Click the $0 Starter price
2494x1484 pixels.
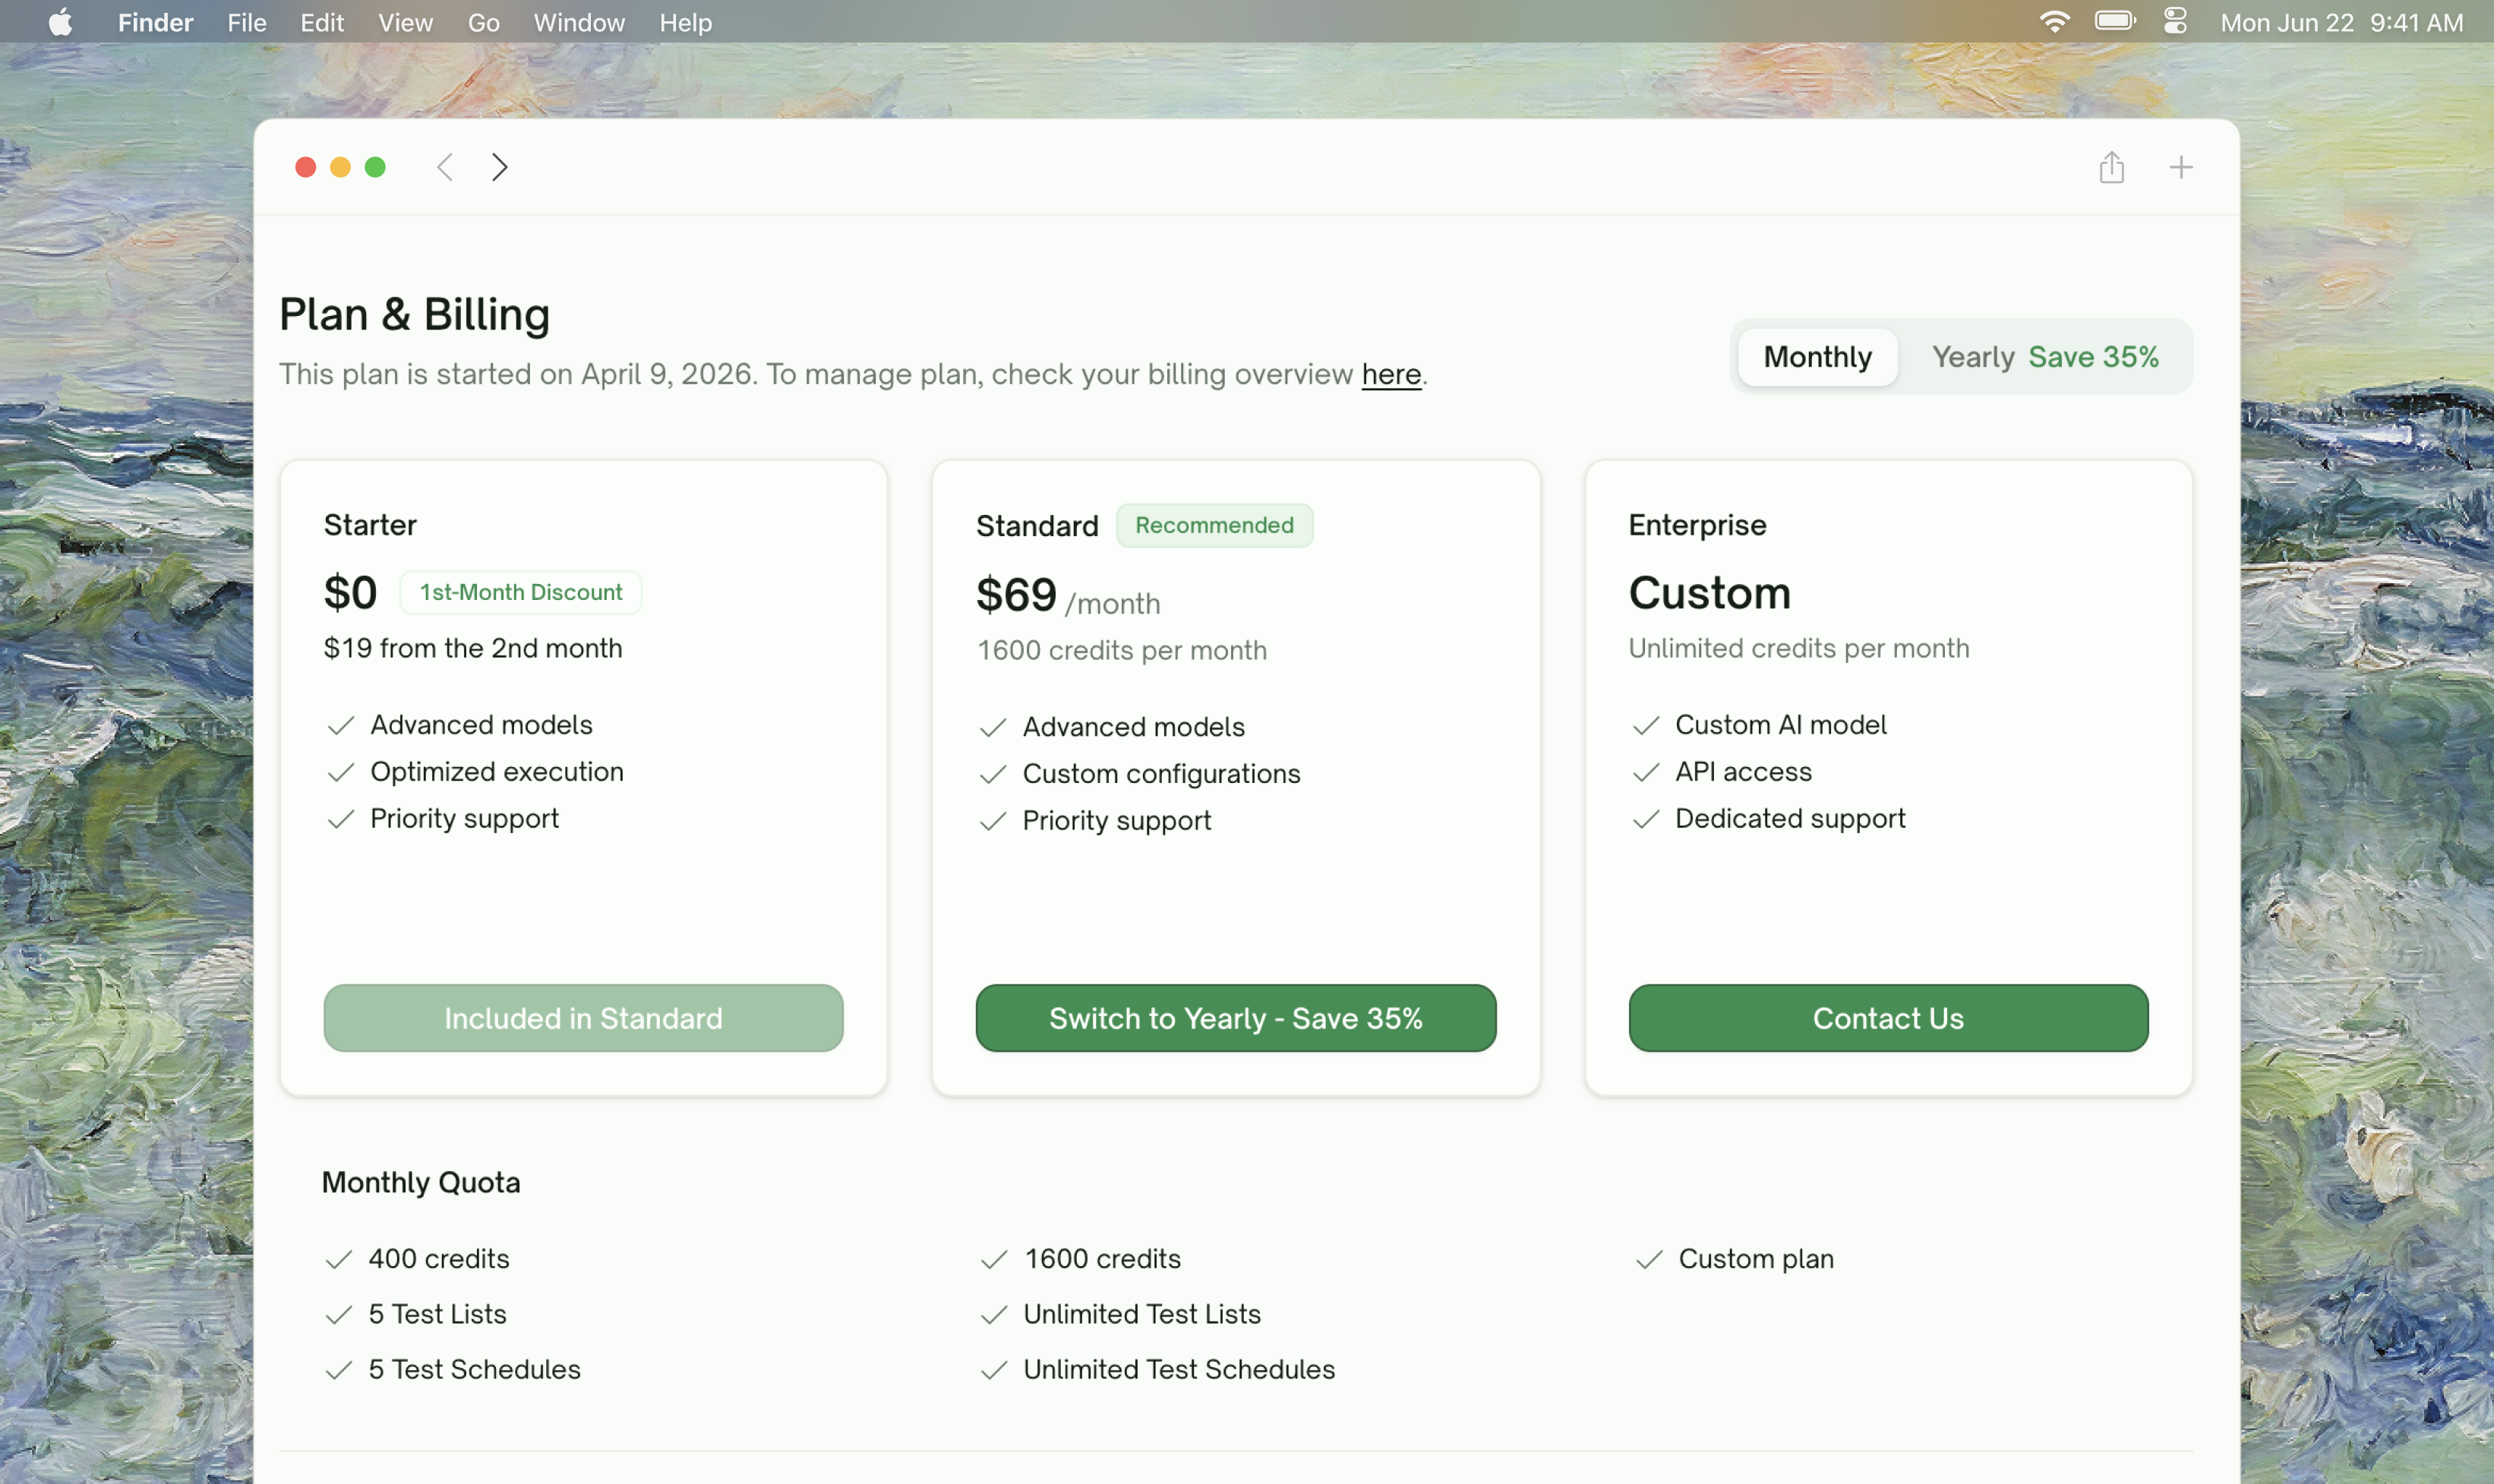pos(350,593)
